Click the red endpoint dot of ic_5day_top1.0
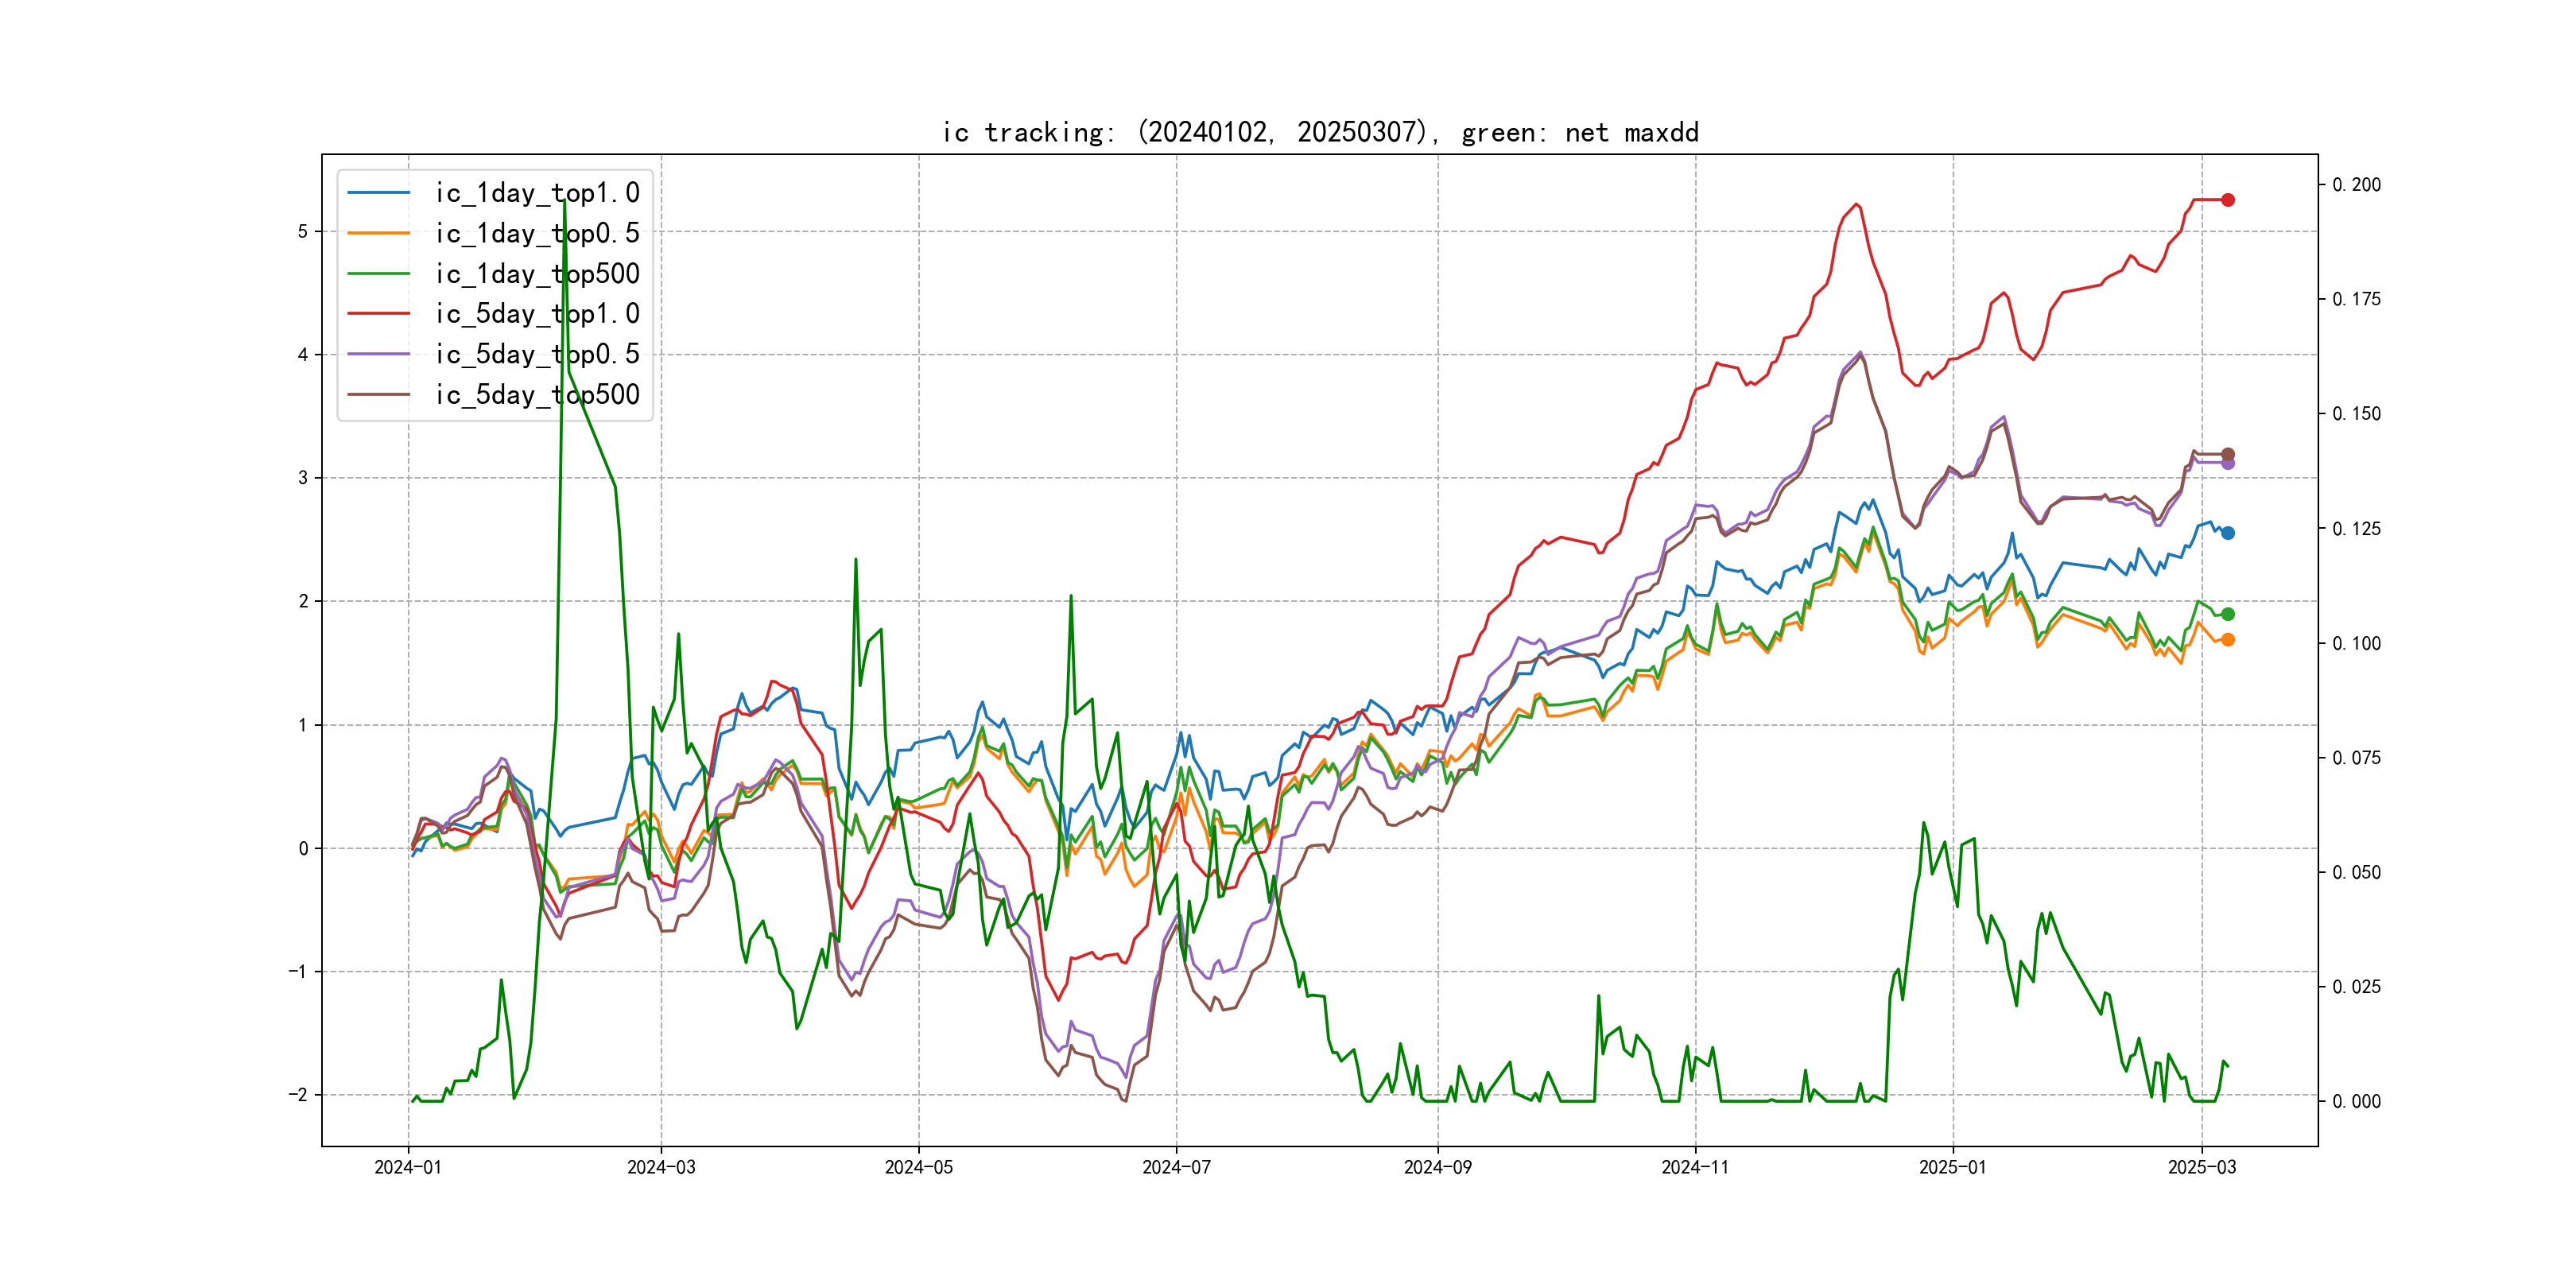Image resolution: width=2576 pixels, height=1288 pixels. pos(2227,200)
